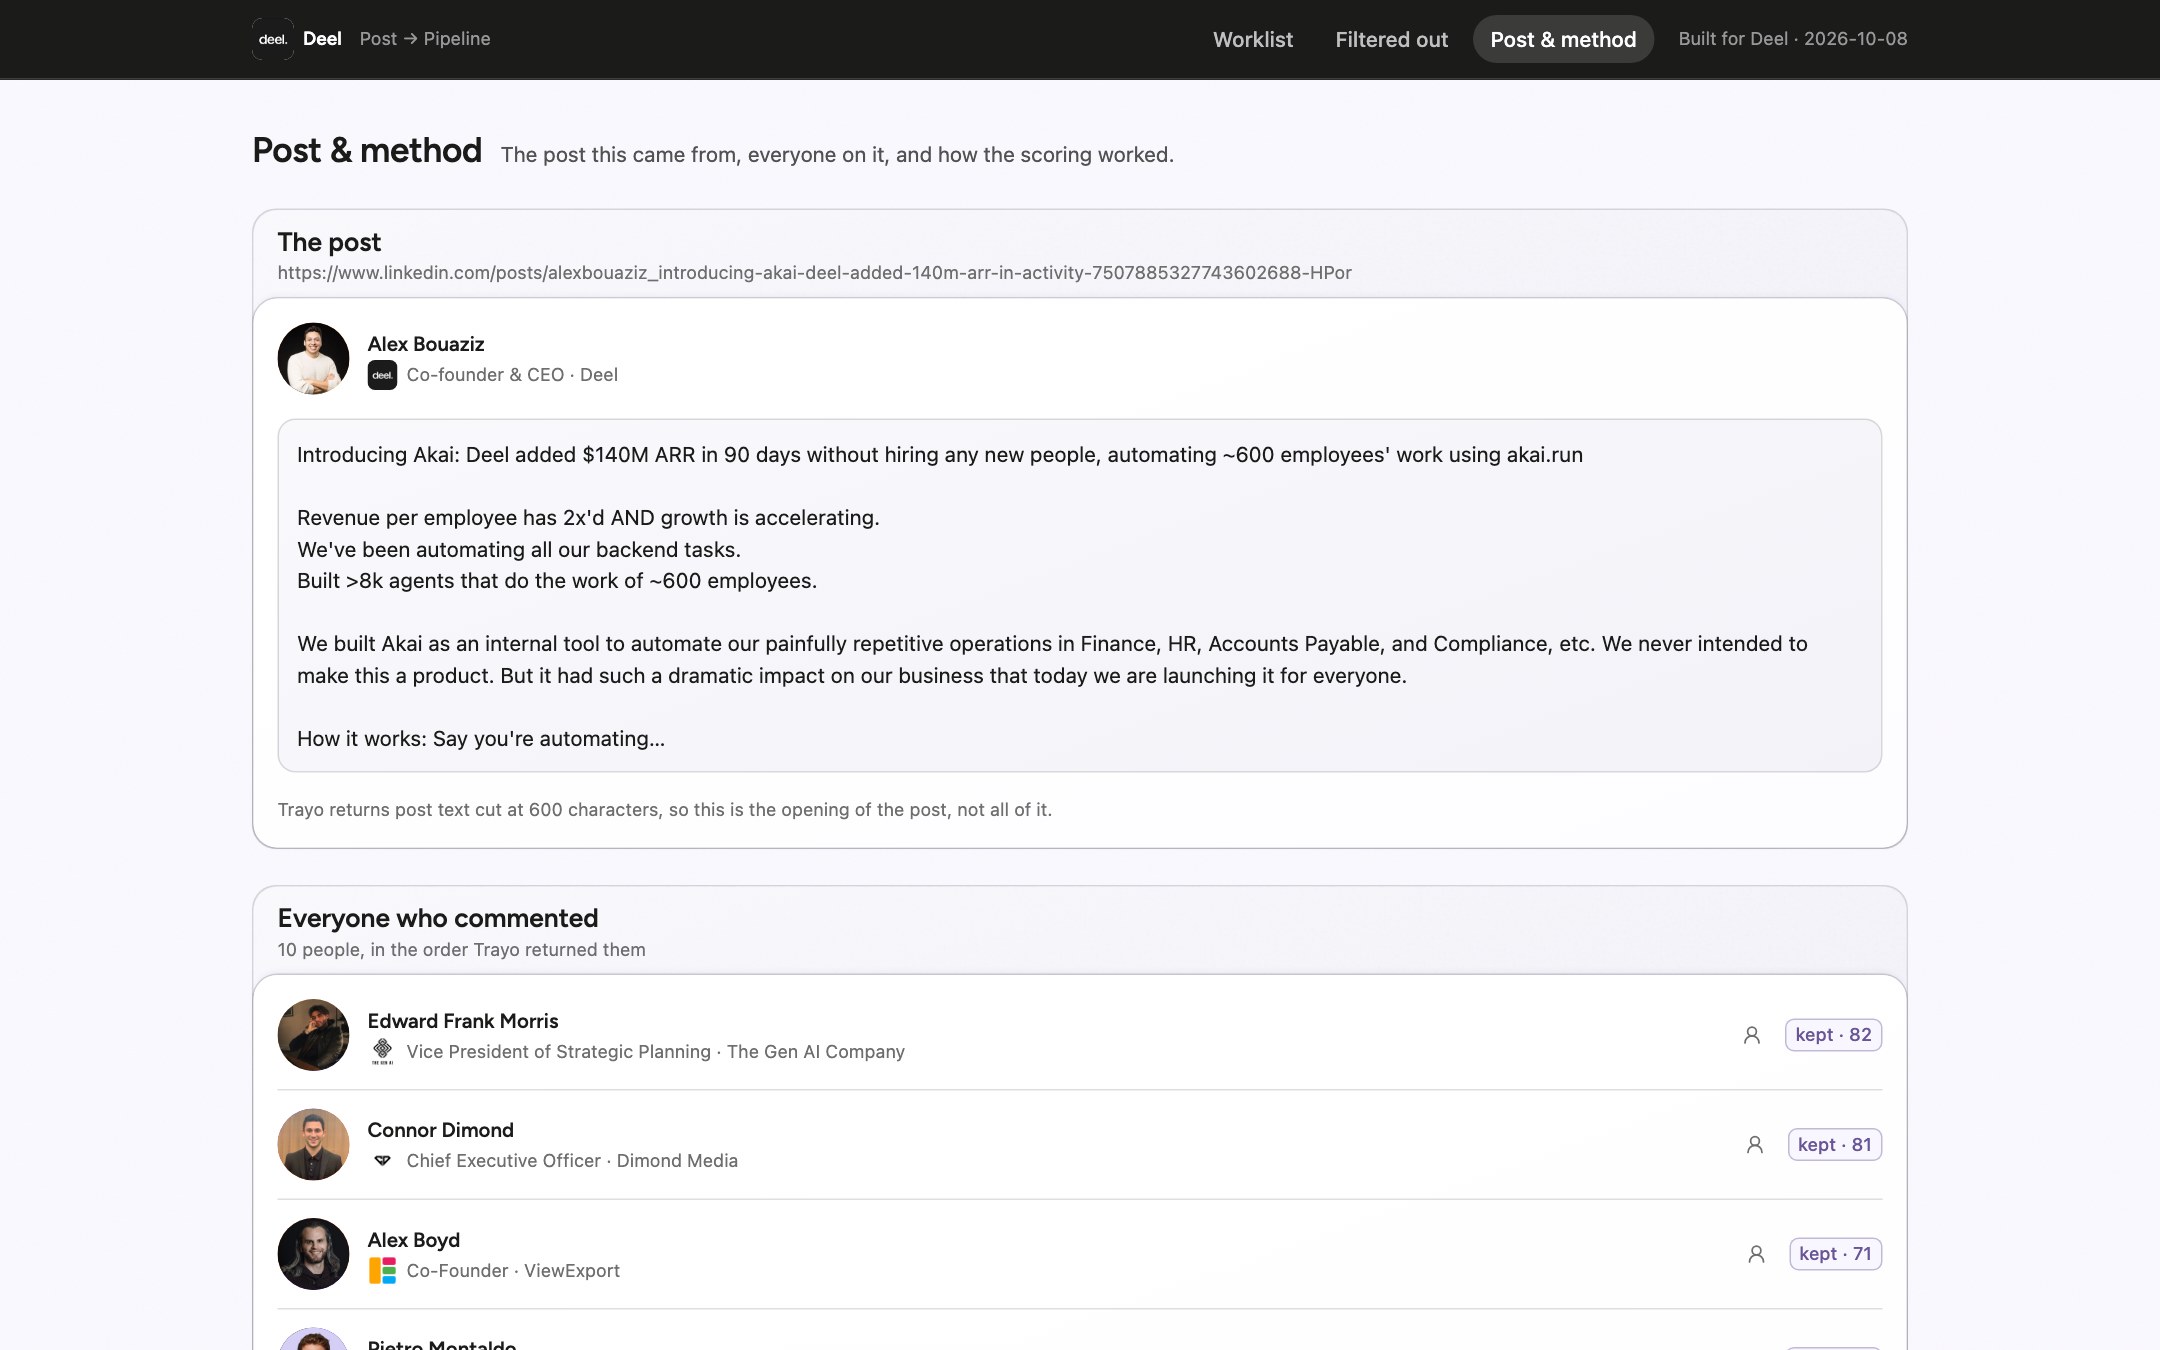This screenshot has height=1350, width=2160.
Task: Click person icon in Alex Boyd row
Action: click(1756, 1254)
